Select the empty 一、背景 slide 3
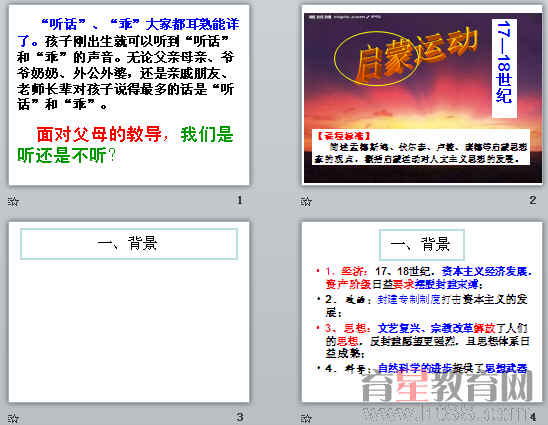548x425 pixels. tap(129, 312)
